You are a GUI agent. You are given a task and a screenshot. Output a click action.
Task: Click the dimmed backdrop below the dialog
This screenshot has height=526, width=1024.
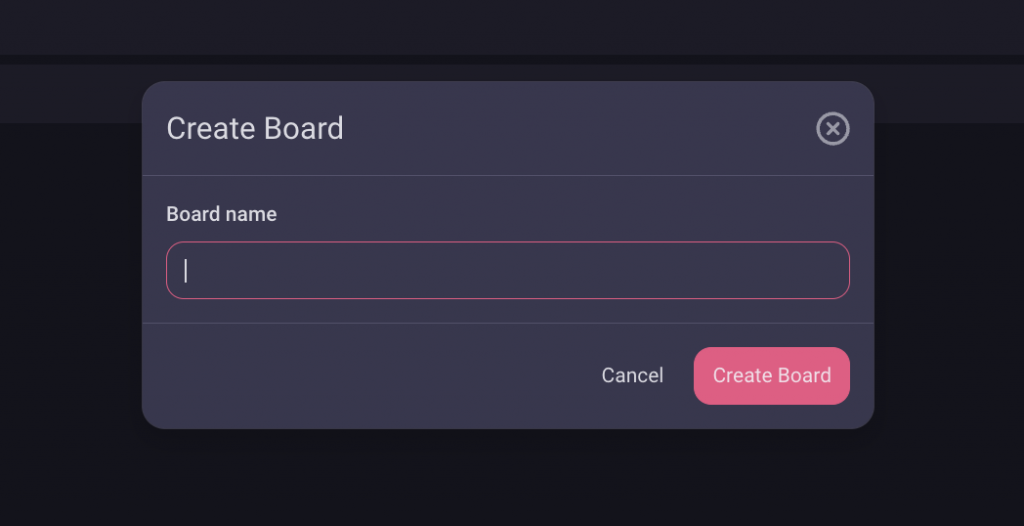tap(507, 480)
